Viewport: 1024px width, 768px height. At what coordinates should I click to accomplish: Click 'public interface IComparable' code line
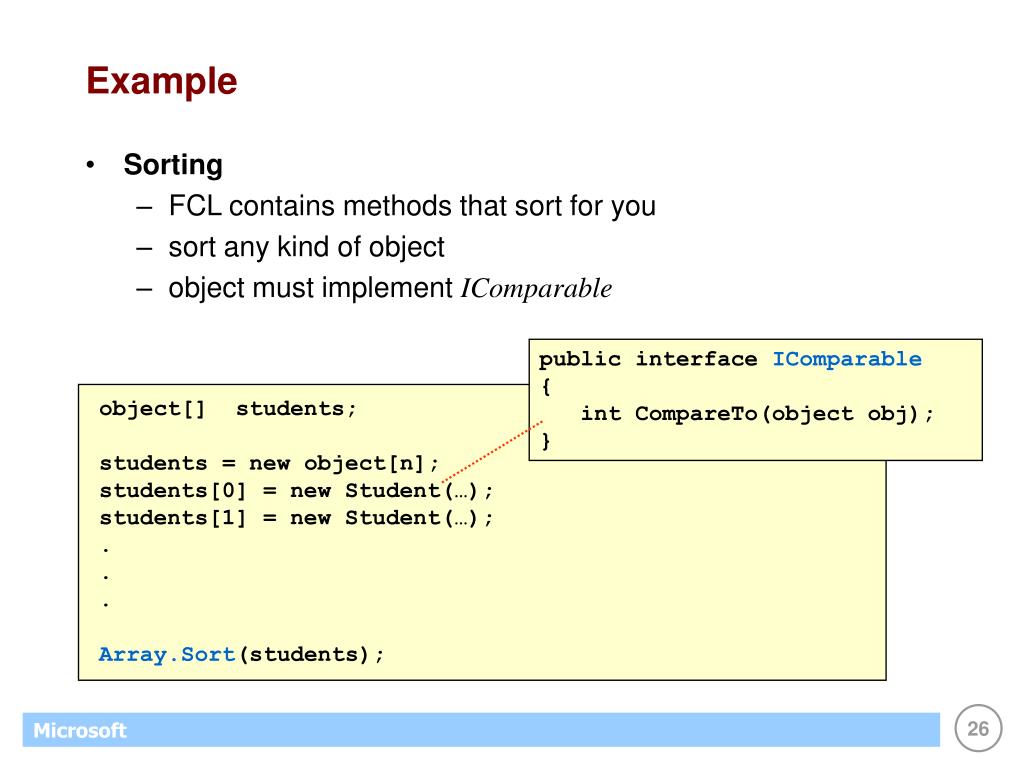click(x=730, y=359)
